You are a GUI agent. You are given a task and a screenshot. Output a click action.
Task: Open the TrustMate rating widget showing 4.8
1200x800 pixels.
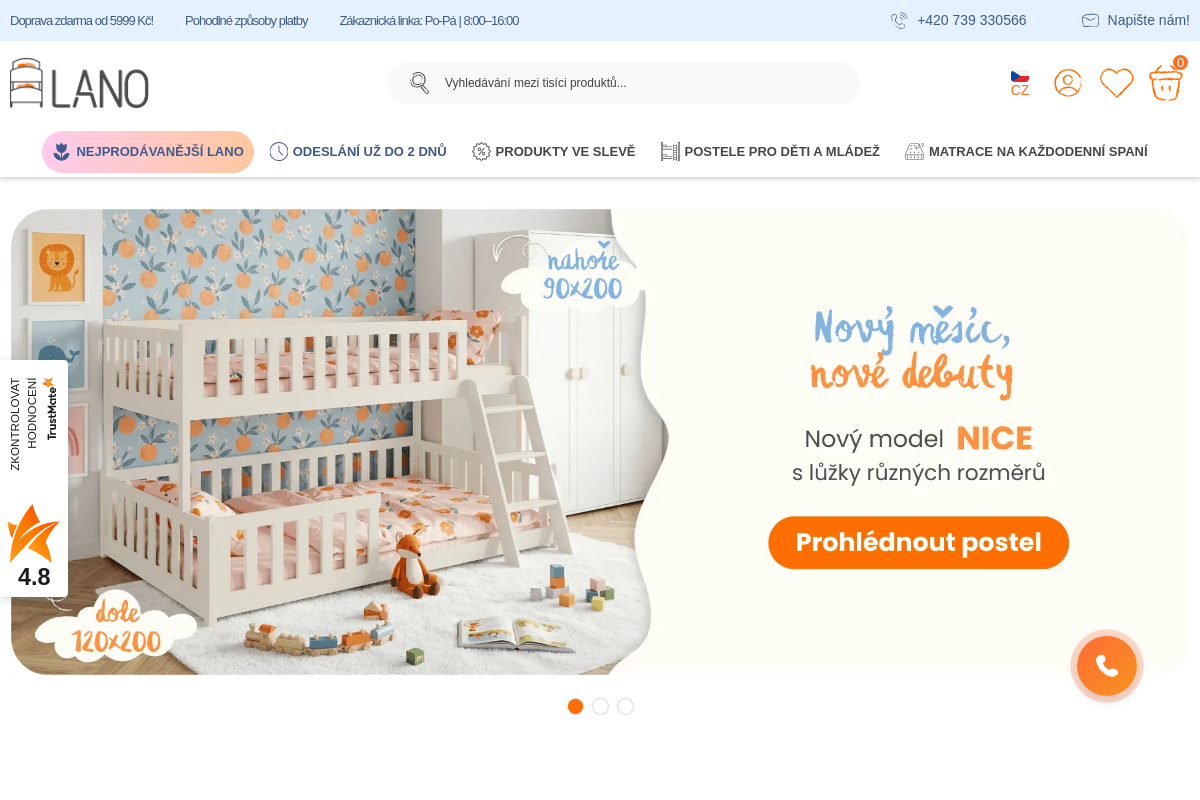tap(34, 478)
